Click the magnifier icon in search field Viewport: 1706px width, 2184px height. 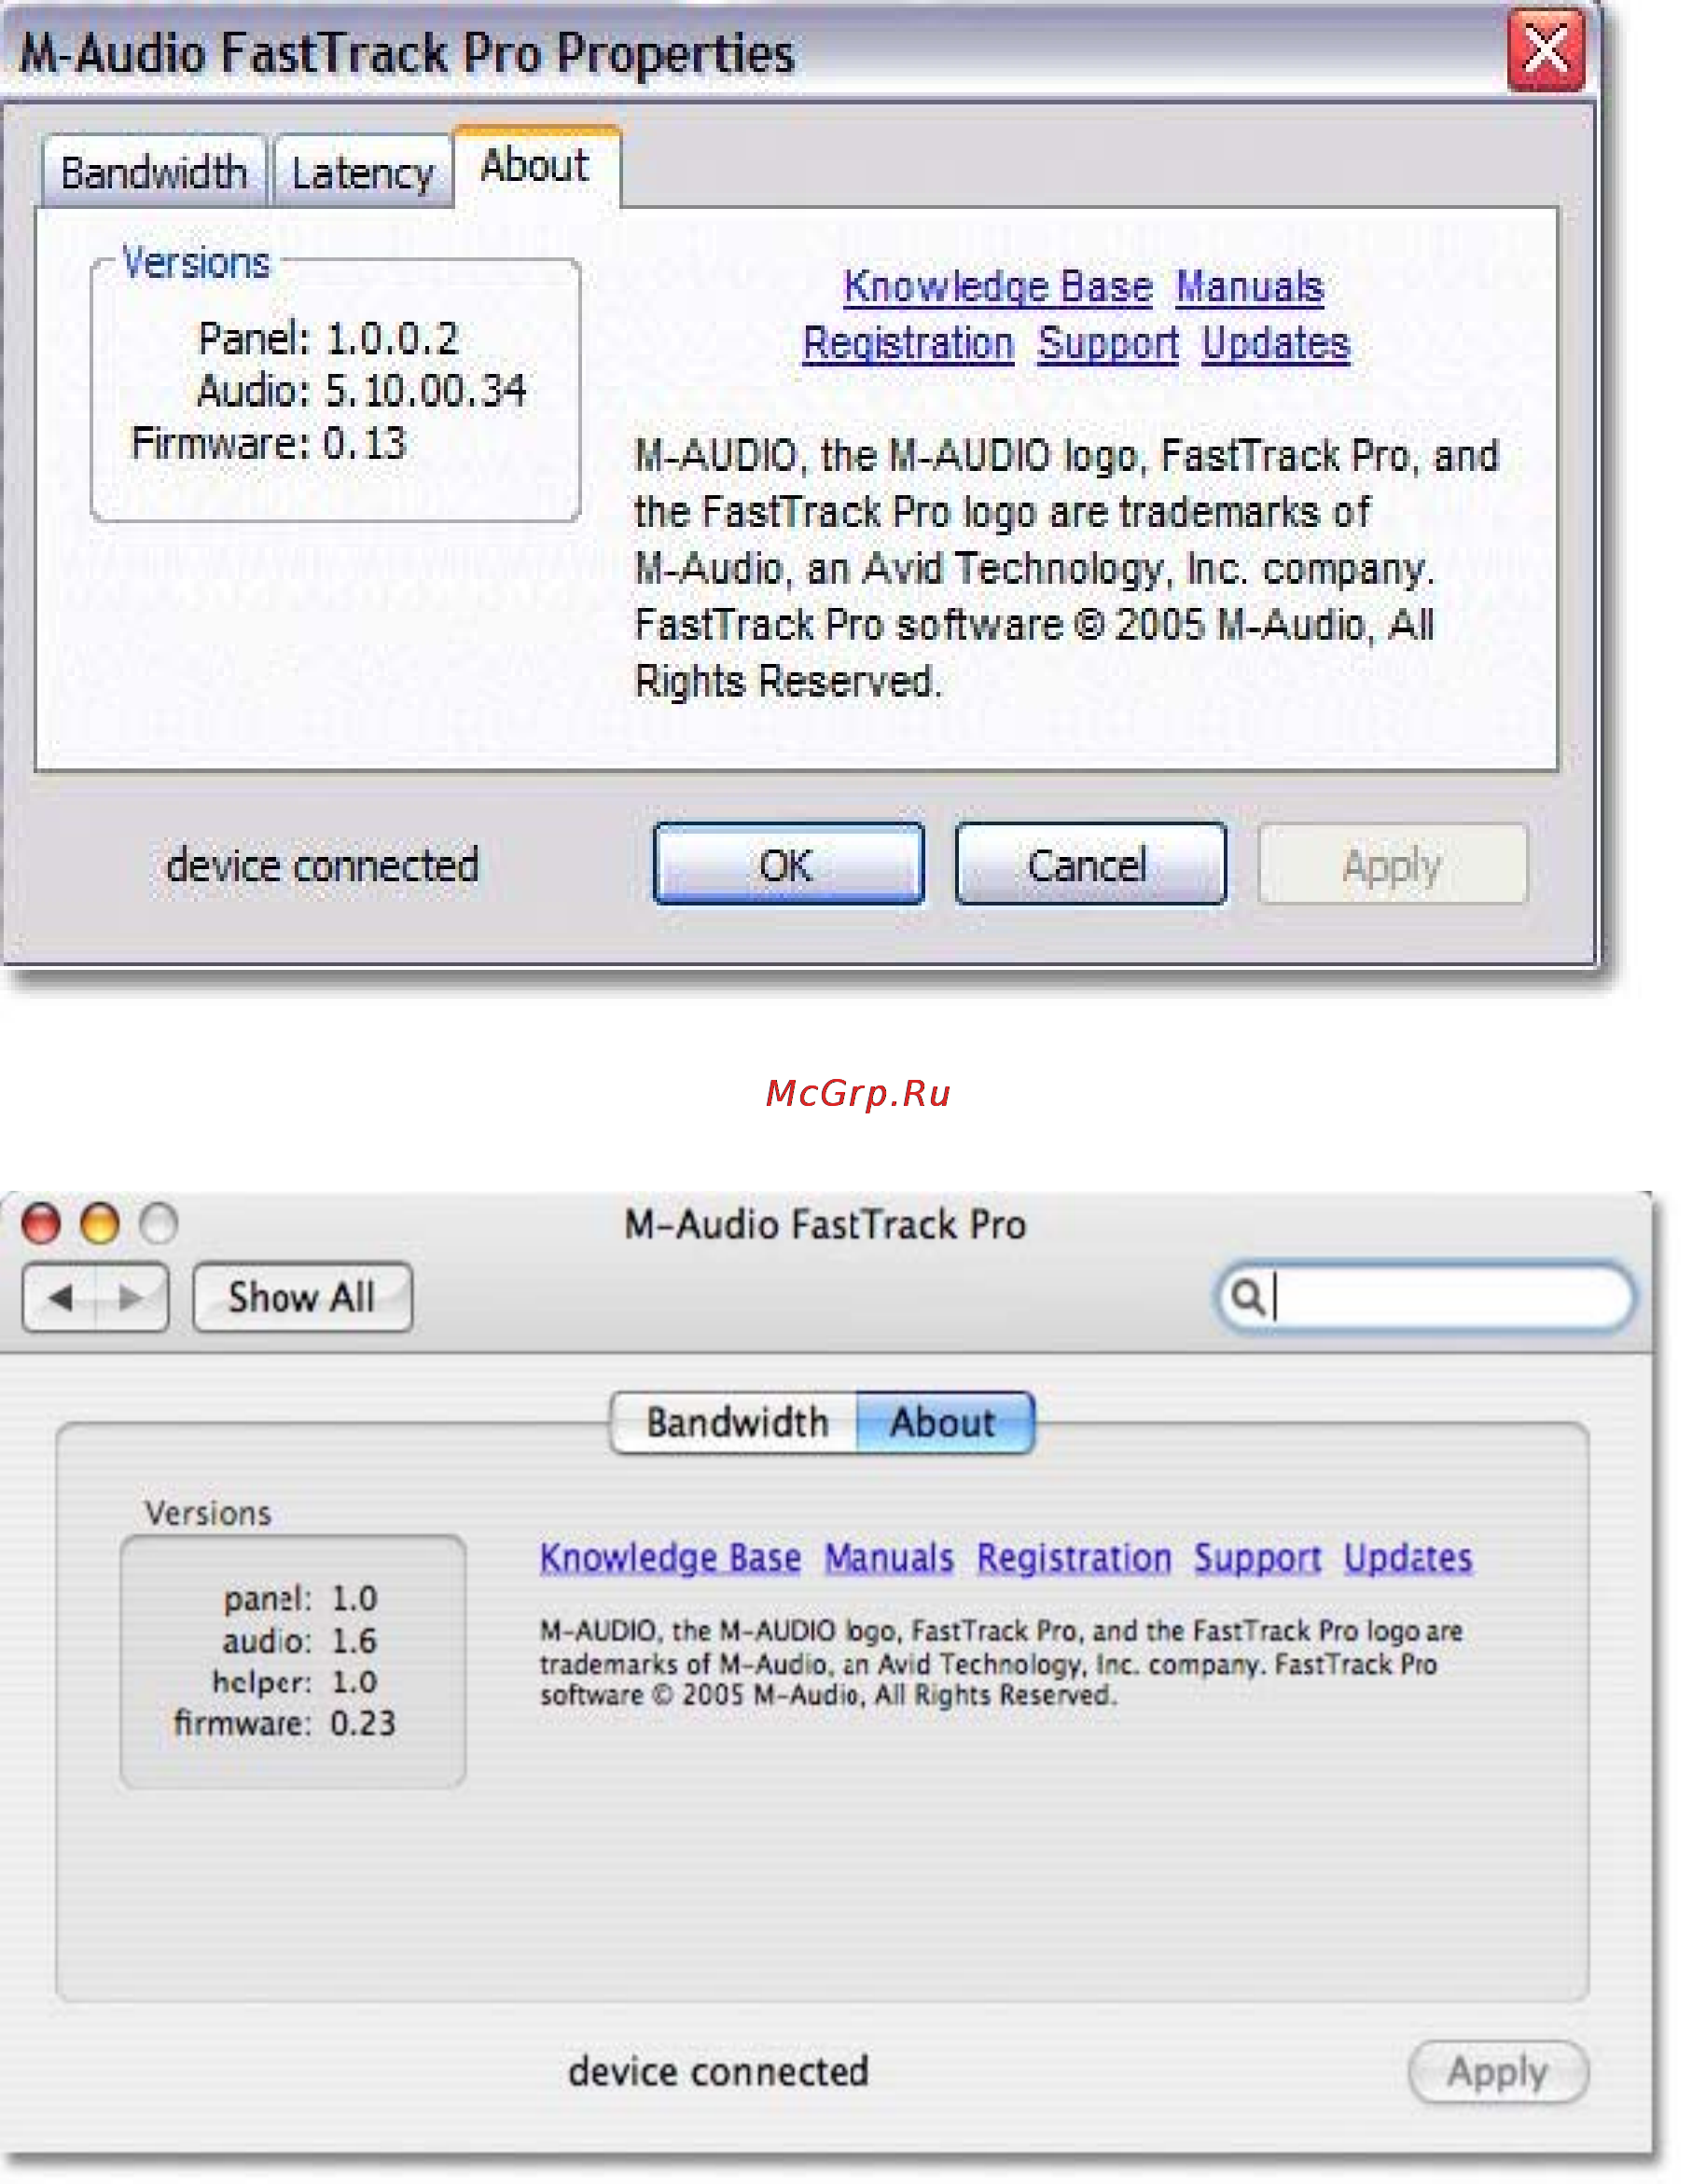[x=1246, y=1296]
